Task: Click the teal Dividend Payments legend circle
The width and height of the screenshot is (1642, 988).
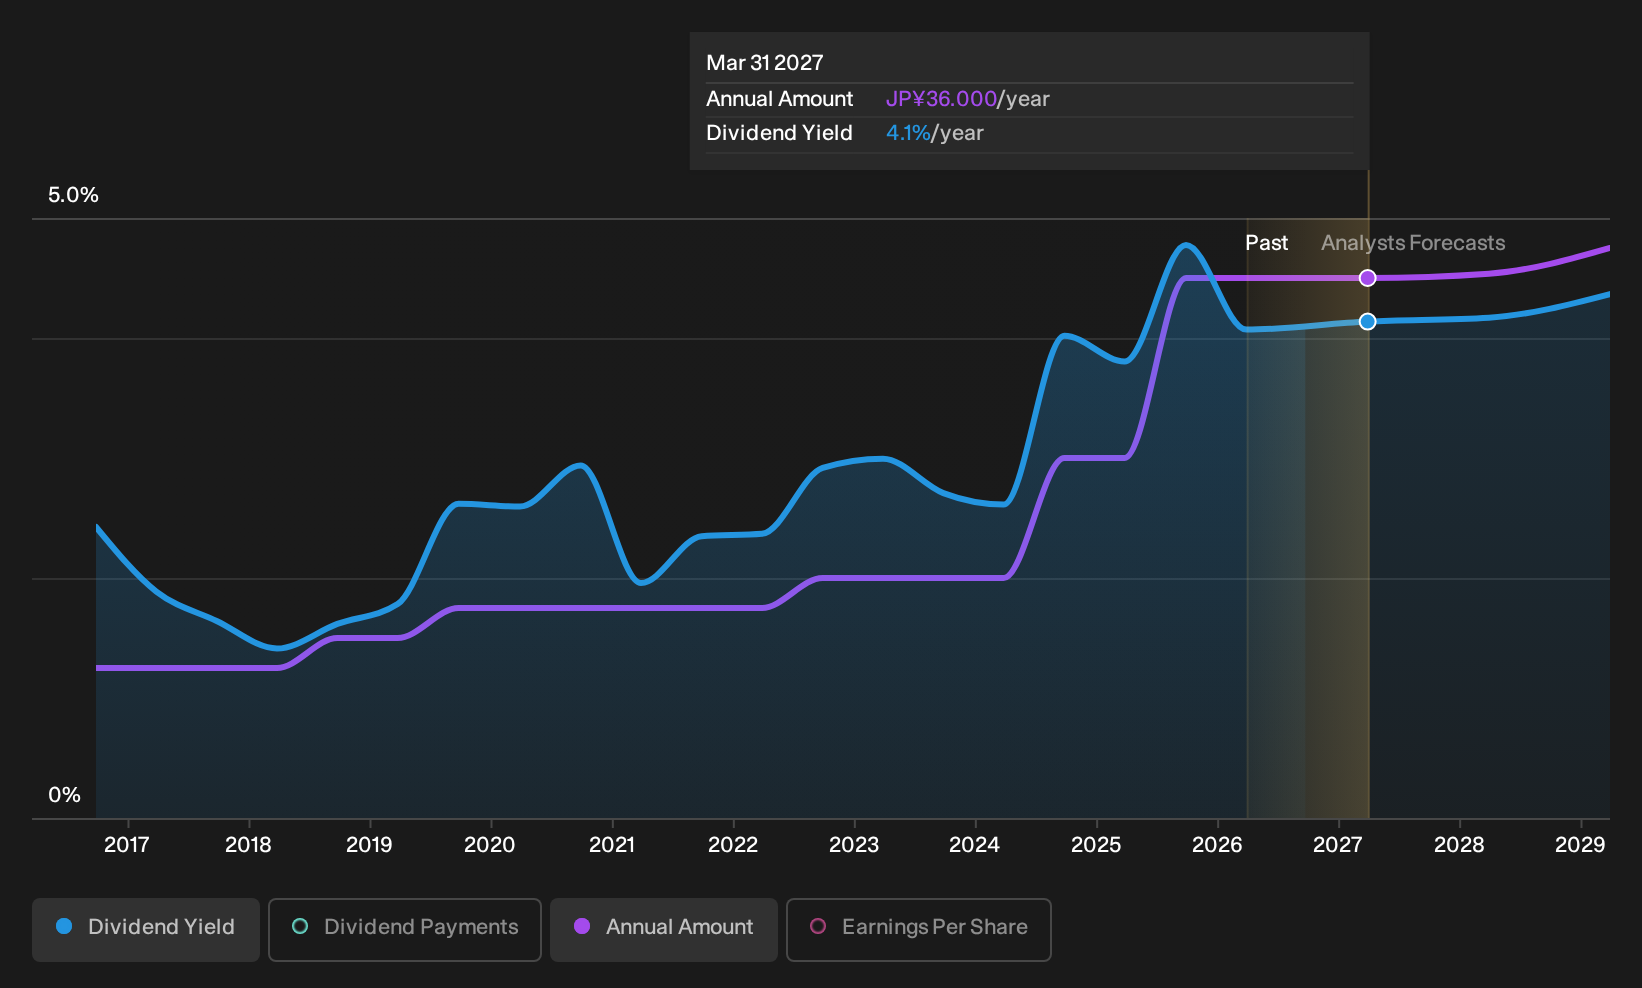Action: pos(300,926)
